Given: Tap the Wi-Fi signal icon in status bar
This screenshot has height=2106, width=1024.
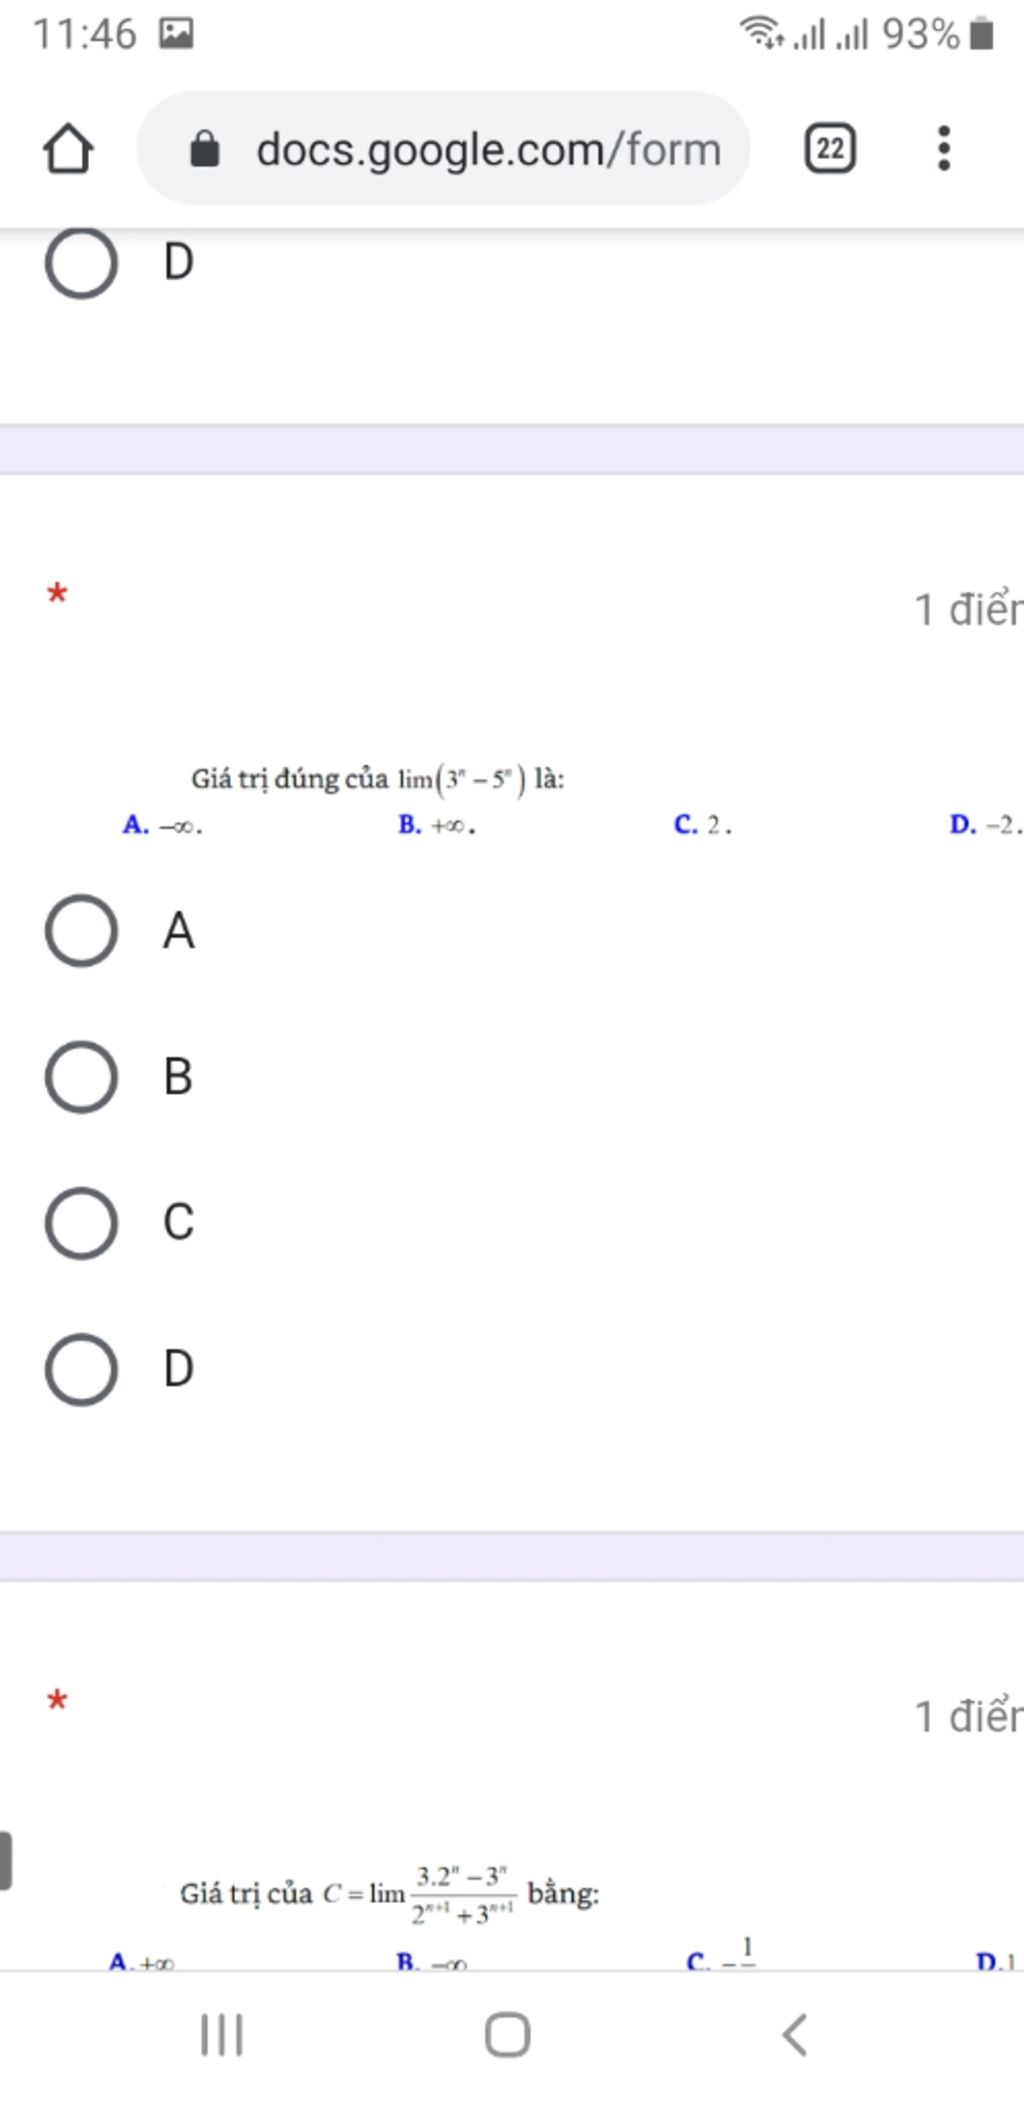Looking at the screenshot, I should [x=761, y=33].
